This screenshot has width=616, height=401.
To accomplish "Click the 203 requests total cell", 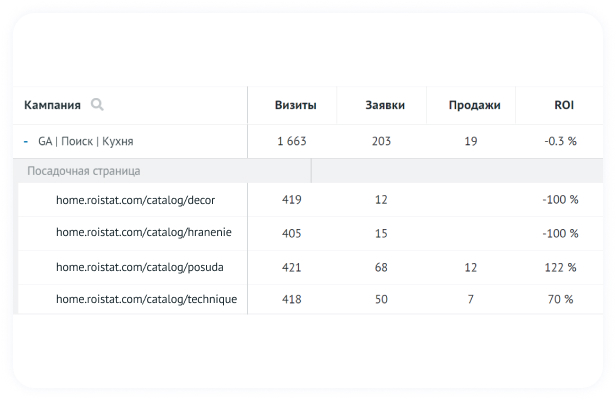I will tap(381, 141).
